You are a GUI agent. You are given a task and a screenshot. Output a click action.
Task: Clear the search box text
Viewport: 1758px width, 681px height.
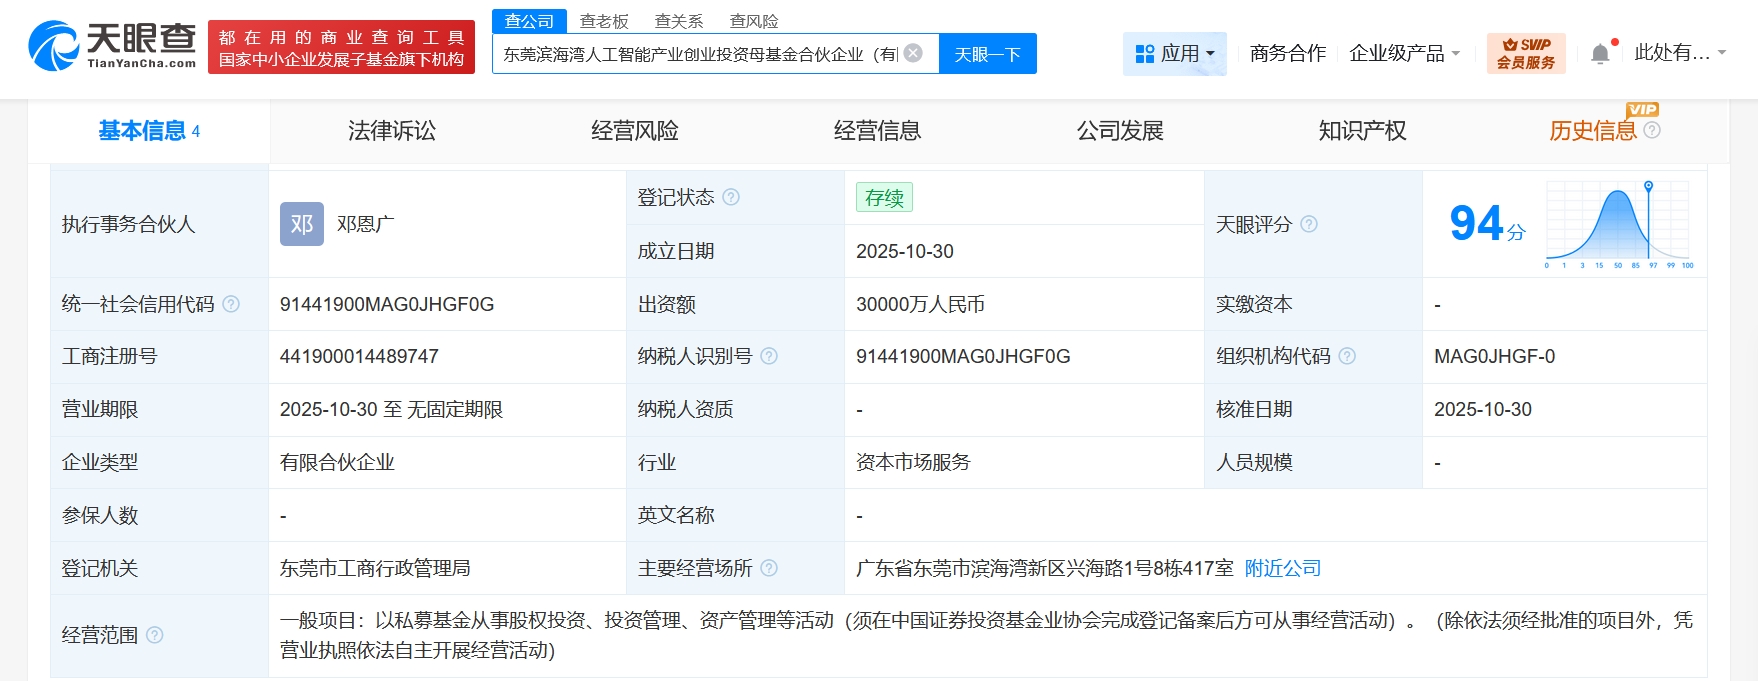(x=913, y=53)
